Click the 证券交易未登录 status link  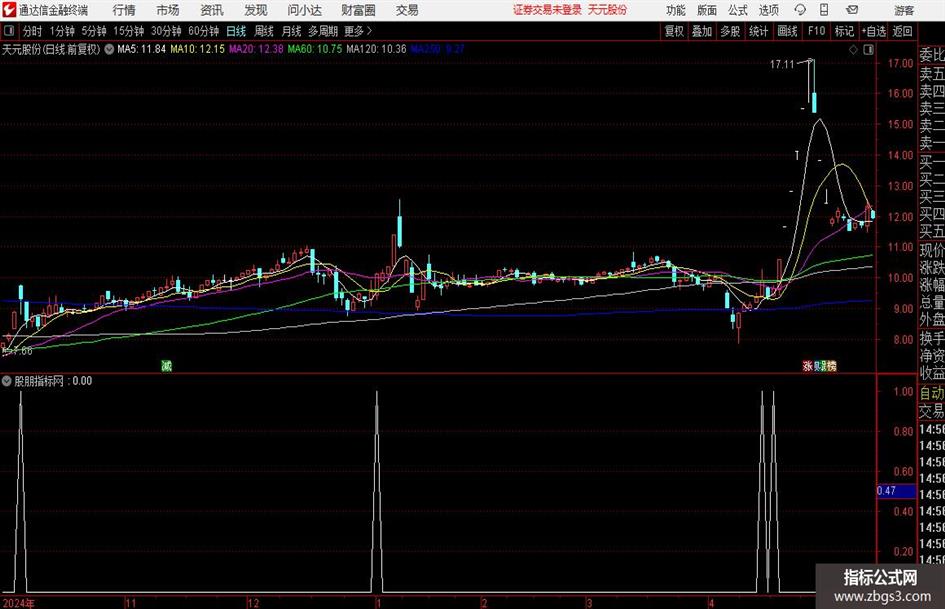point(547,10)
